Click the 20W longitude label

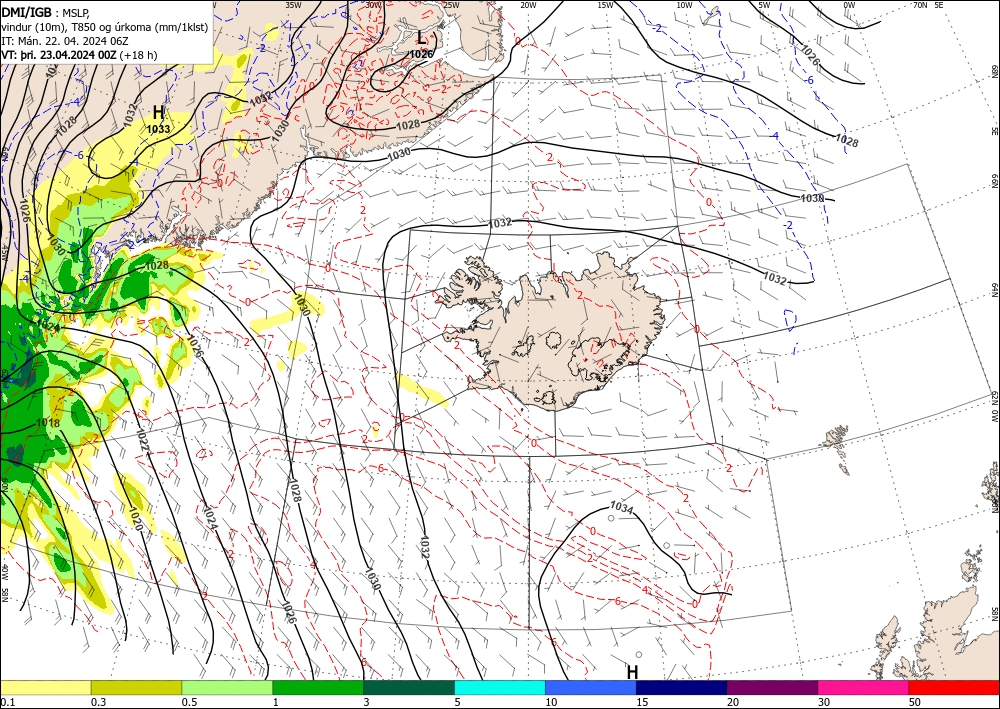[x=528, y=4]
